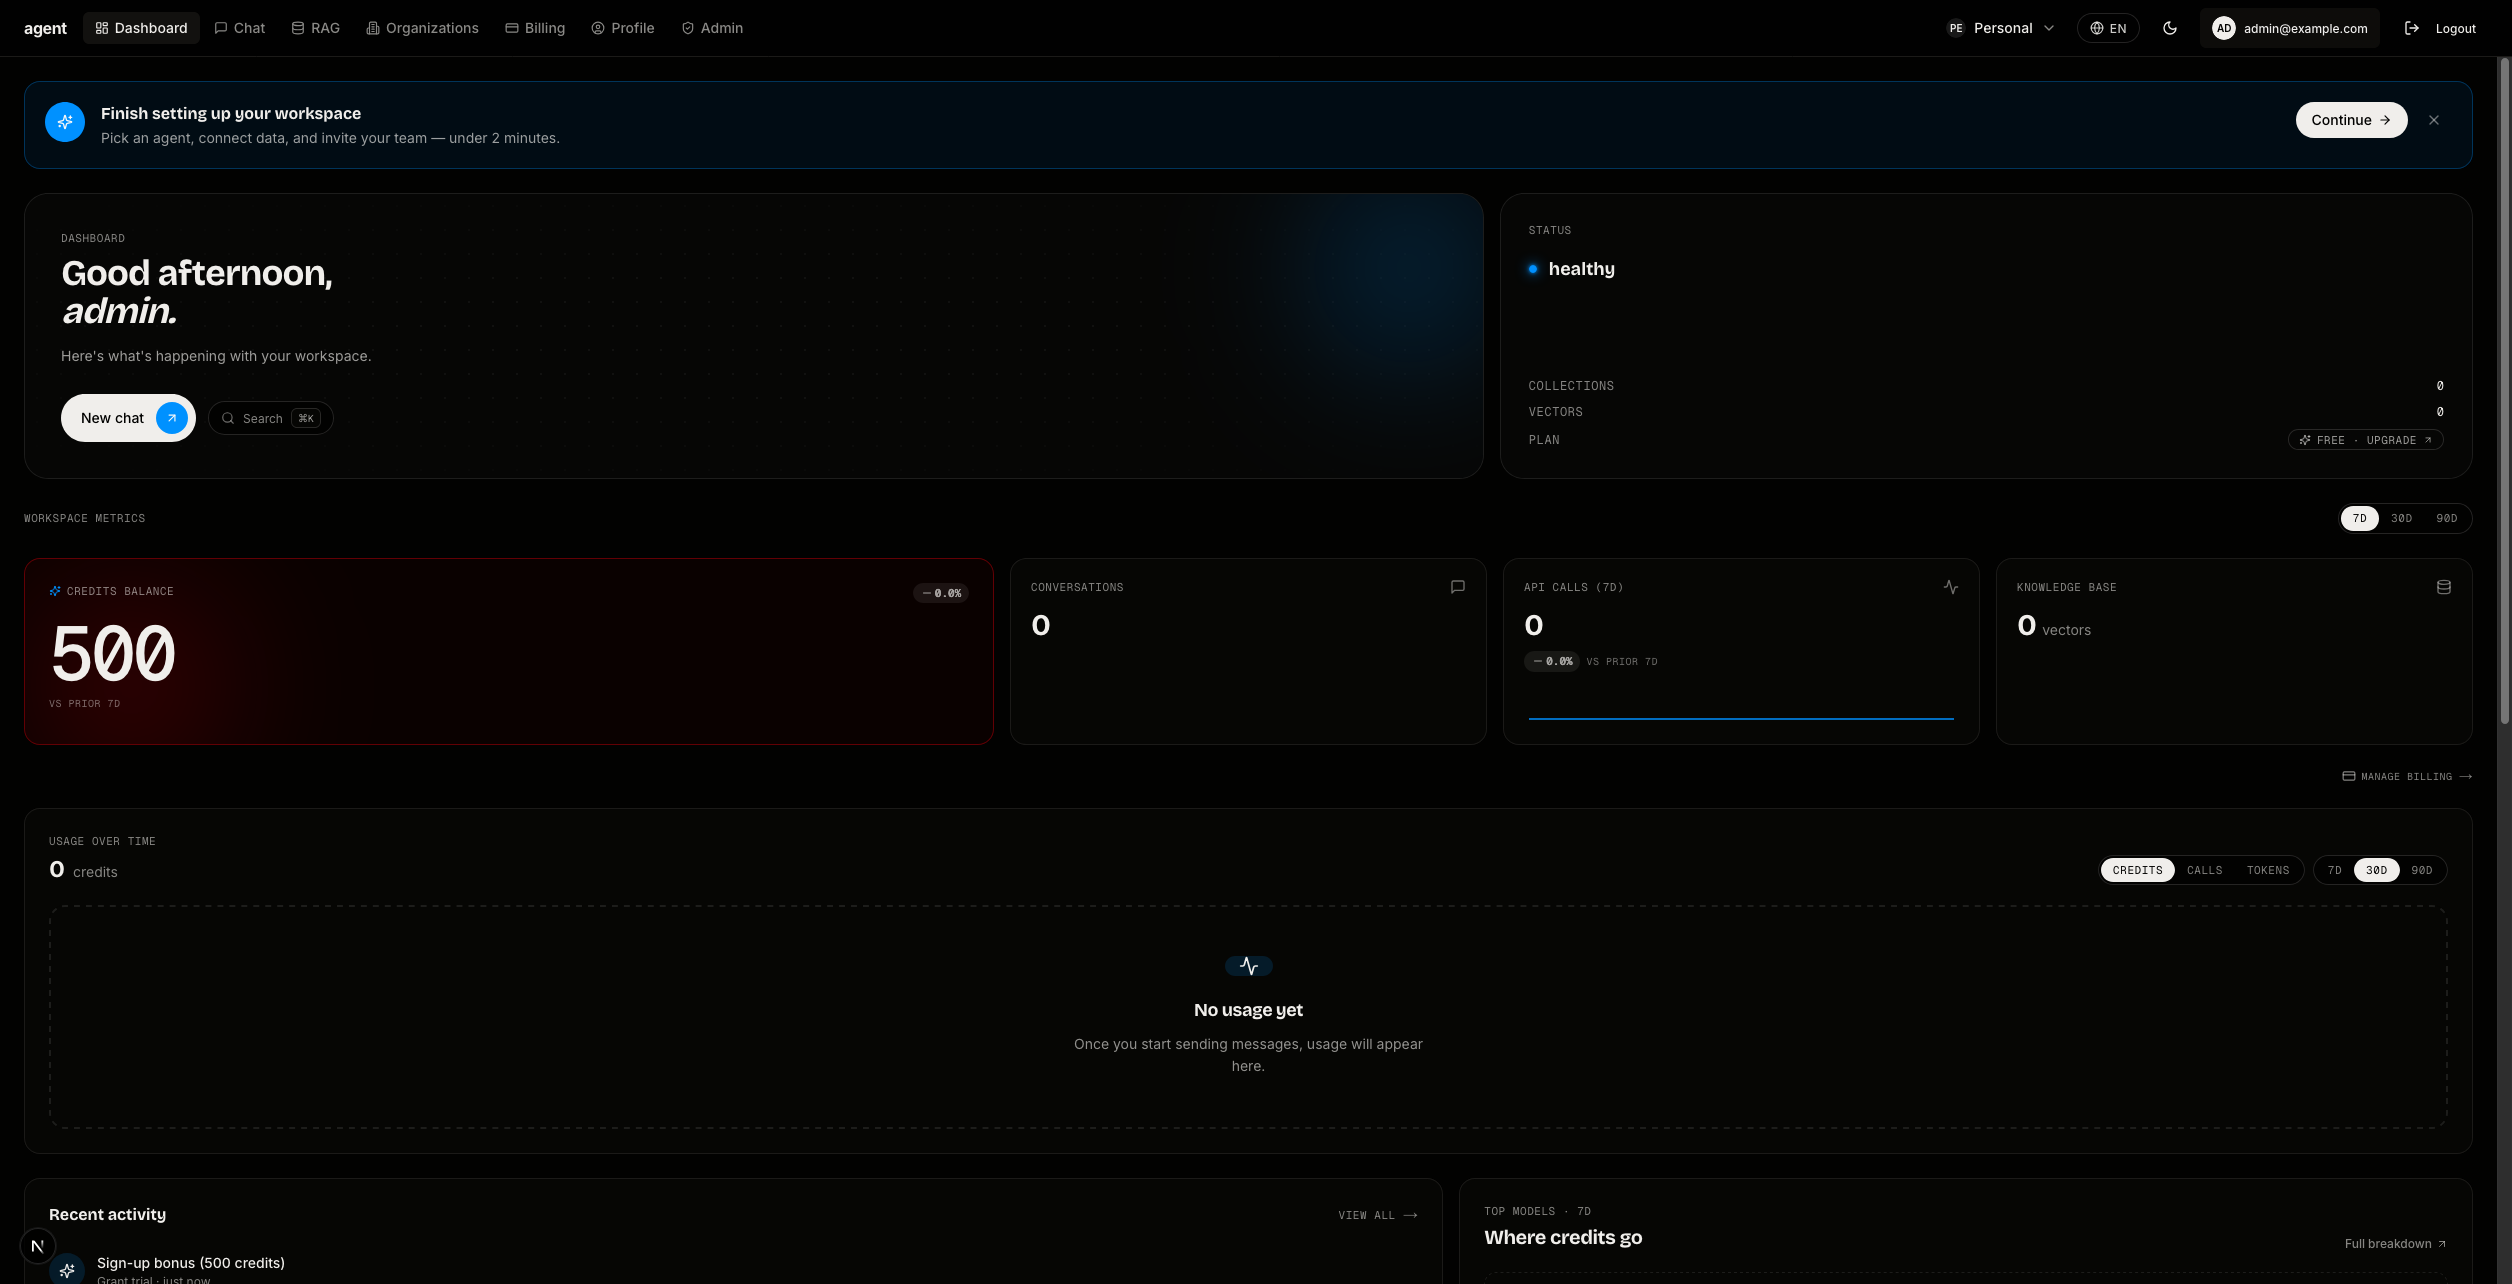Click the Vectors count row
This screenshot has width=2512, height=1284.
pos(1985,412)
